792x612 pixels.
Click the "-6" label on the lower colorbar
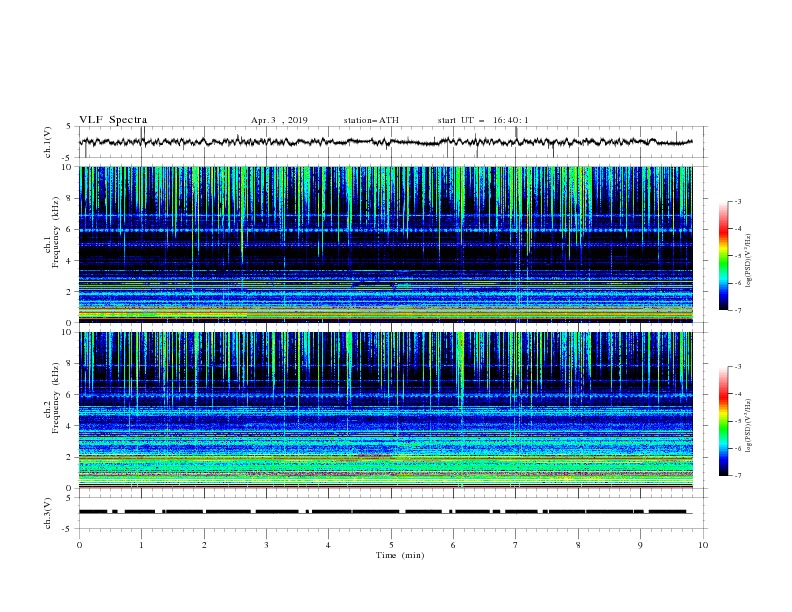738,448
